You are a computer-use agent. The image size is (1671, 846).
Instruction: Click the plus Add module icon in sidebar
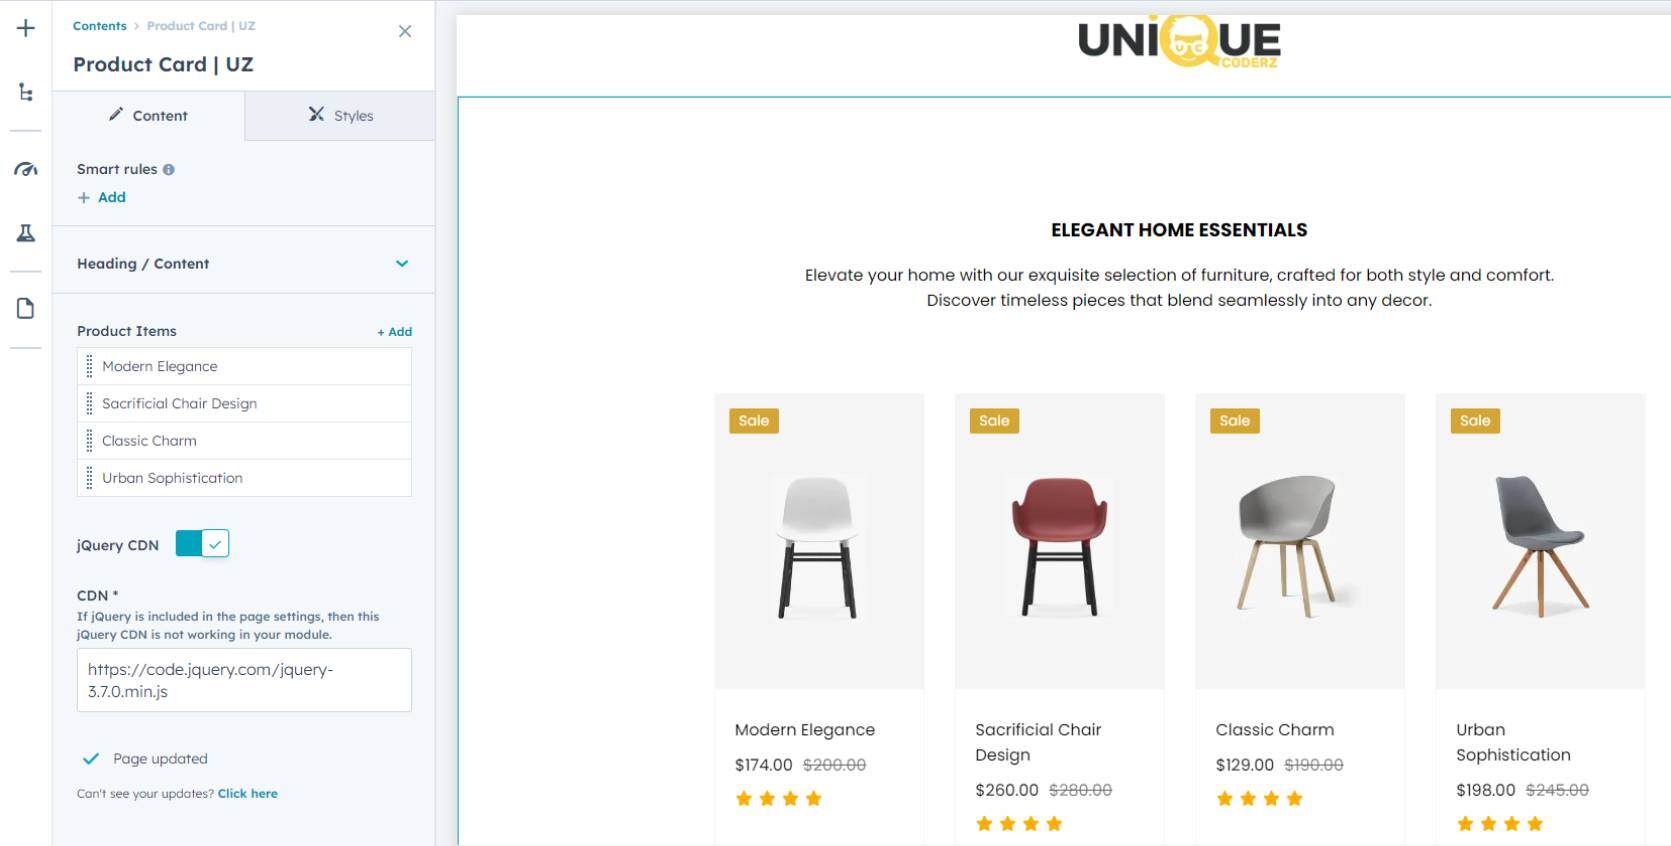[x=26, y=28]
